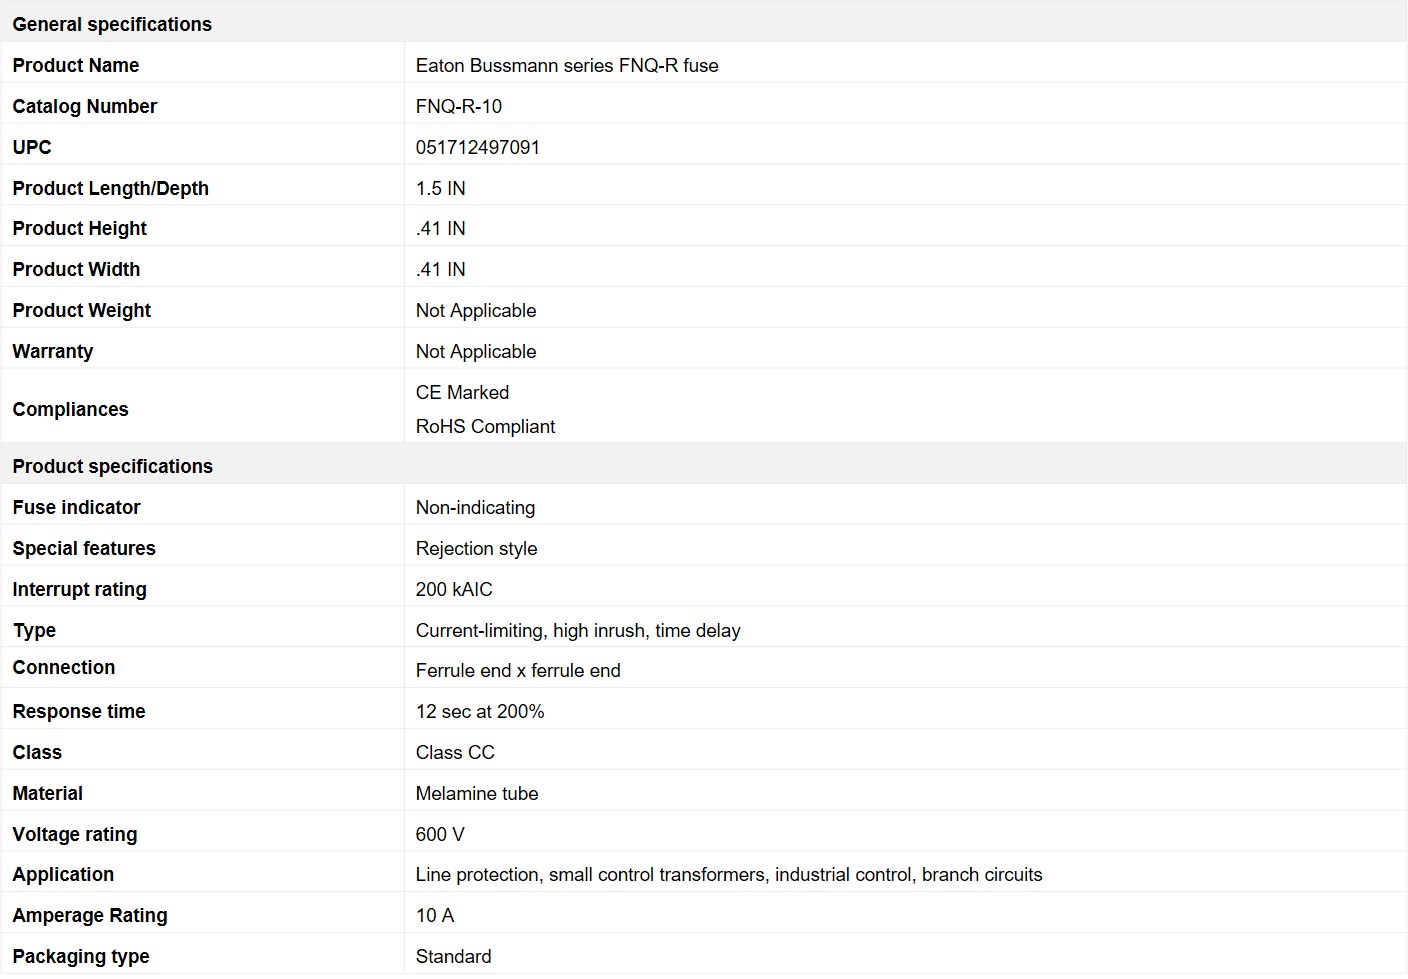
Task: Click the Product Length/Depth label
Action: [110, 188]
